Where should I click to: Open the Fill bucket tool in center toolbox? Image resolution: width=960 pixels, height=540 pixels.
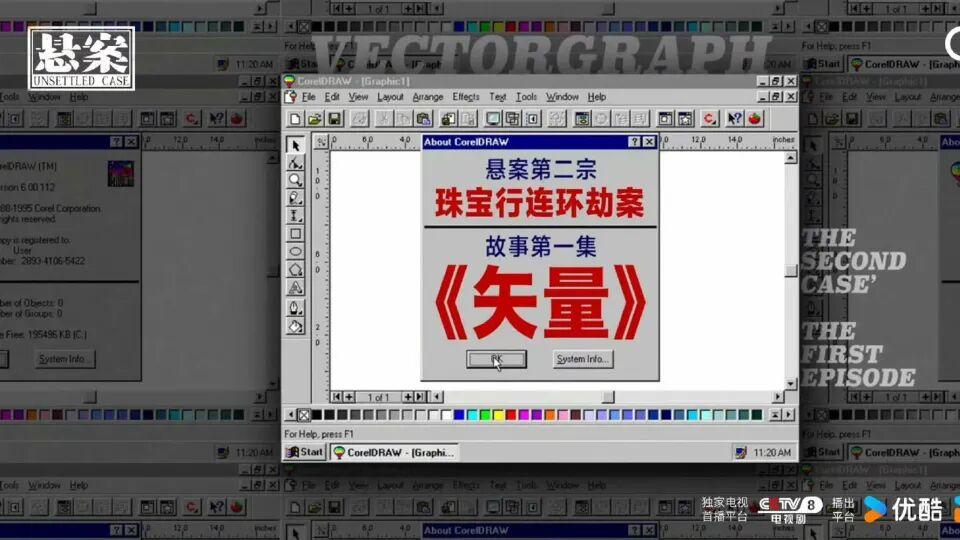295,326
